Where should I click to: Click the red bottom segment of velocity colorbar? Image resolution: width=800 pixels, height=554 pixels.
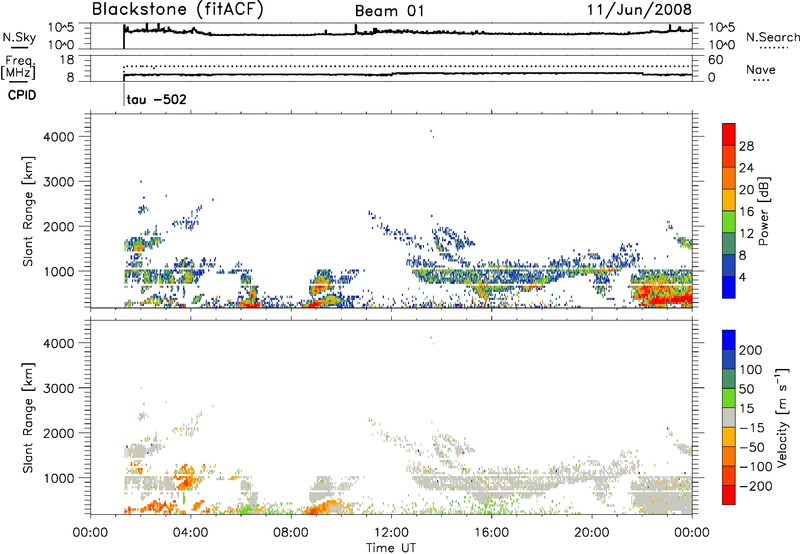tap(729, 495)
